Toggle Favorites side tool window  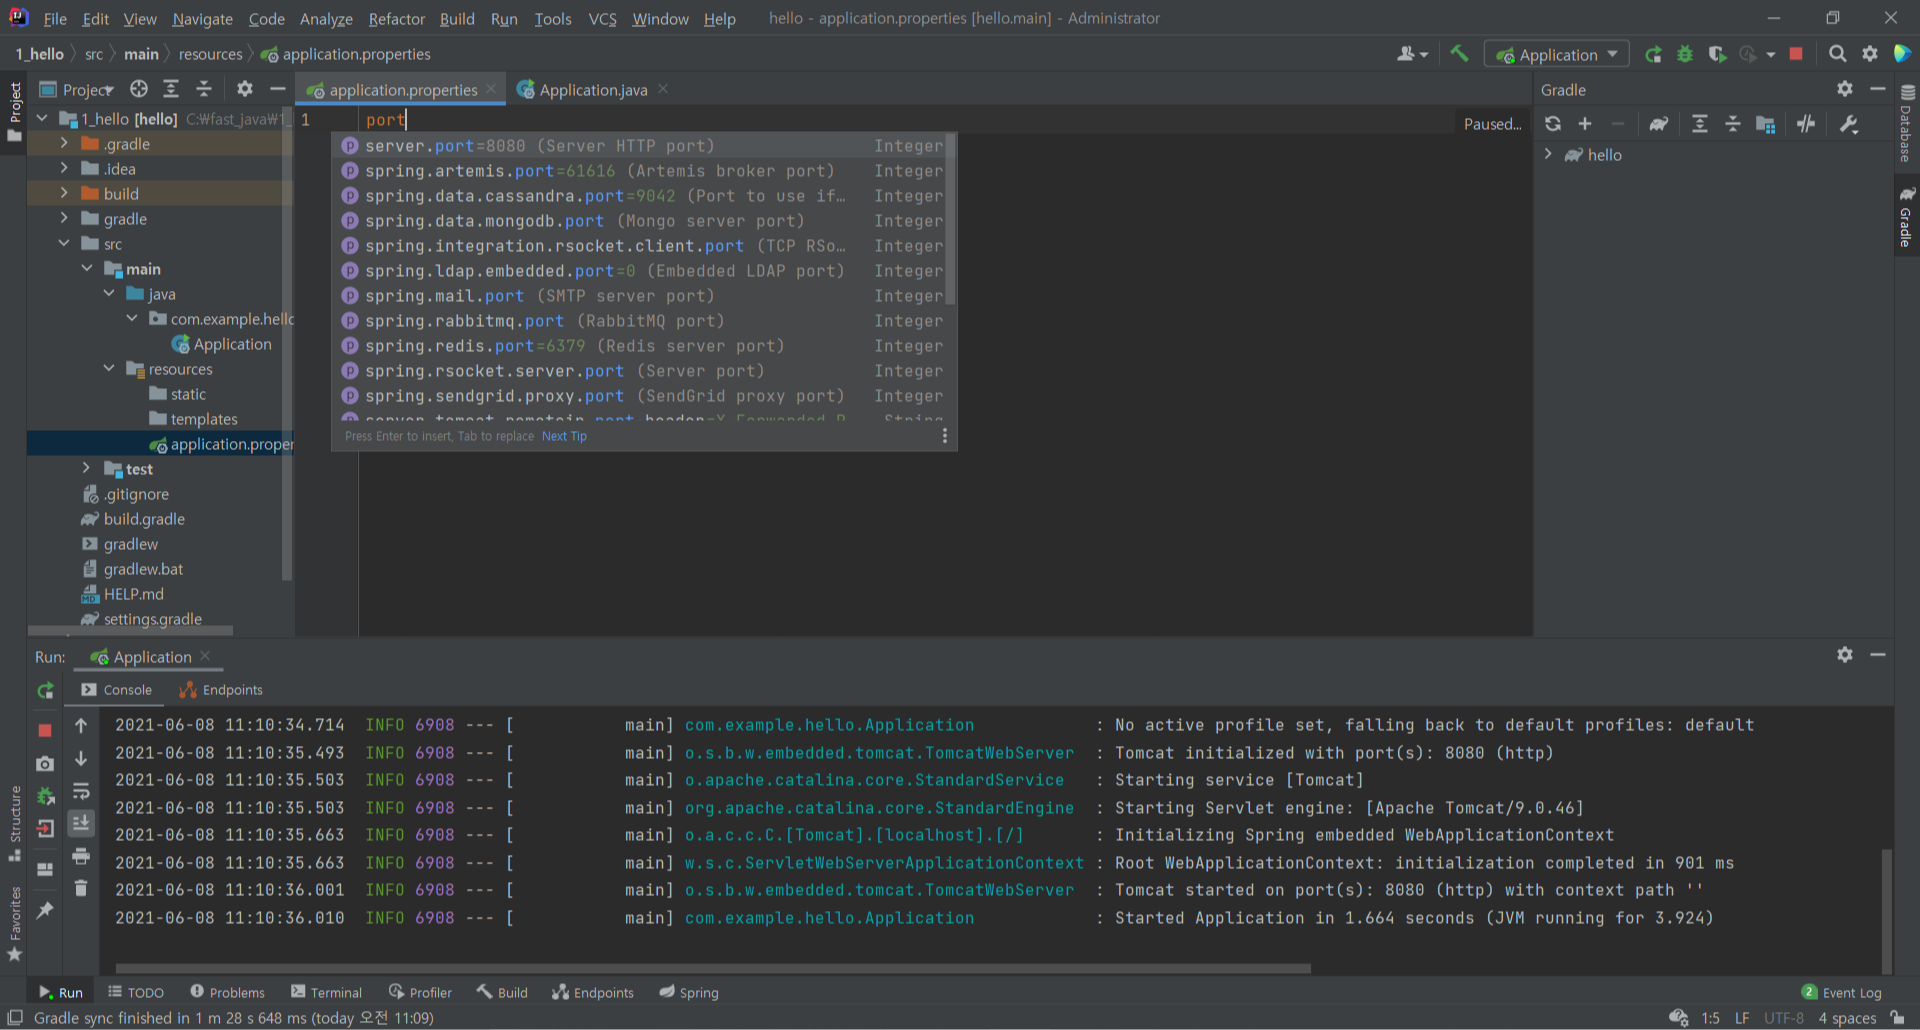pyautogui.click(x=15, y=924)
